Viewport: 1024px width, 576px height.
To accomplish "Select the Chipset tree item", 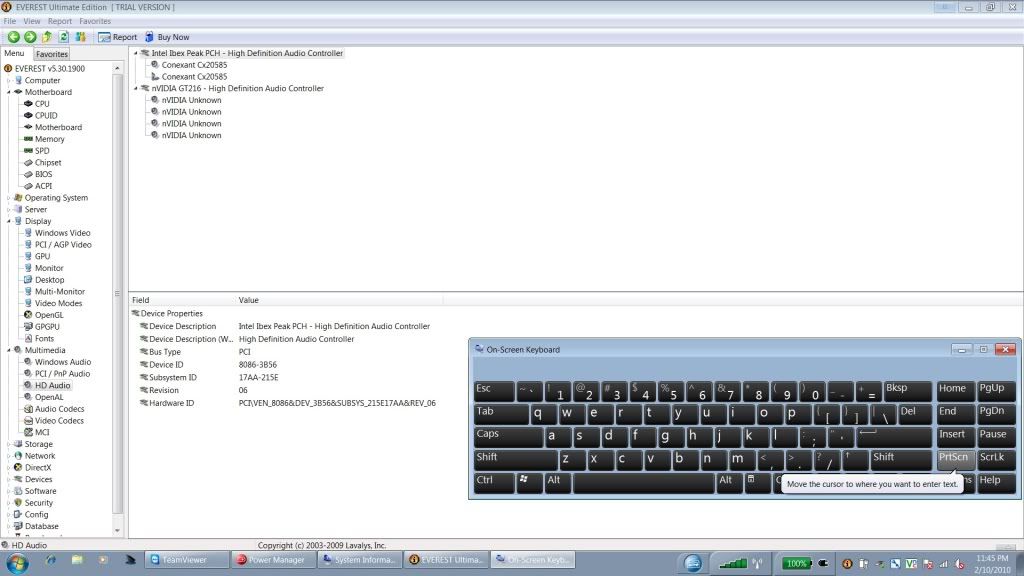I will (x=48, y=163).
